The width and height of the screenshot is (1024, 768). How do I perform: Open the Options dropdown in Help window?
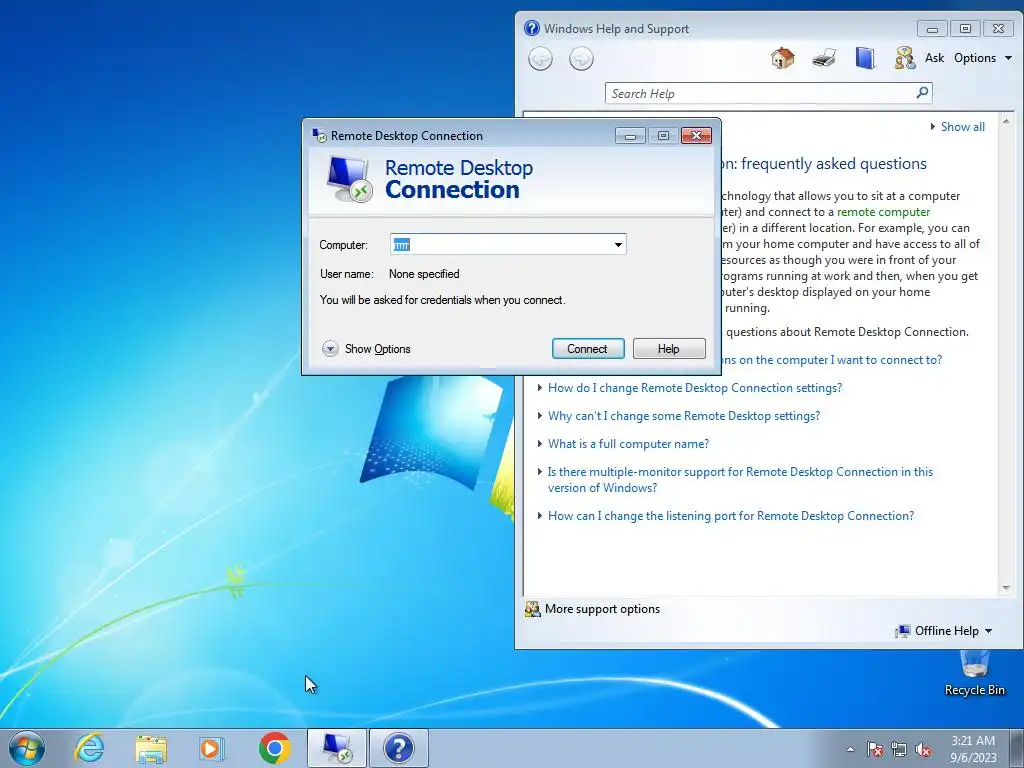(x=983, y=57)
